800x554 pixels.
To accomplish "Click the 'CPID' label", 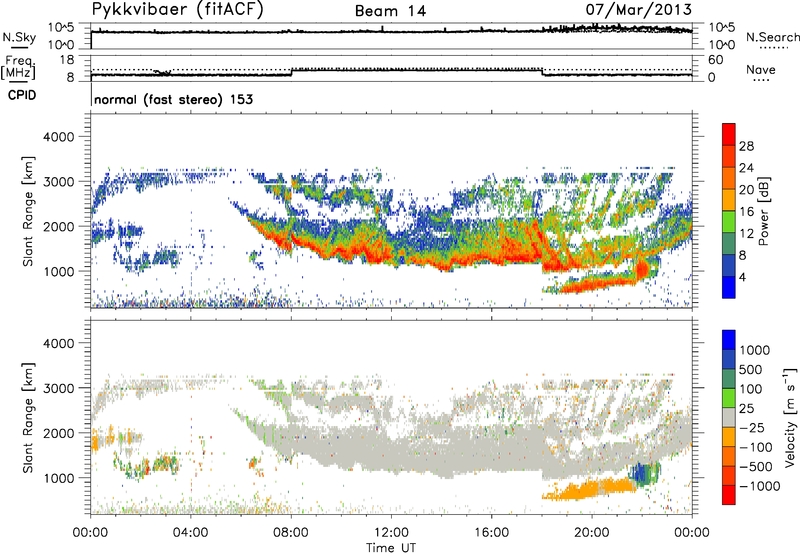I will point(22,95).
